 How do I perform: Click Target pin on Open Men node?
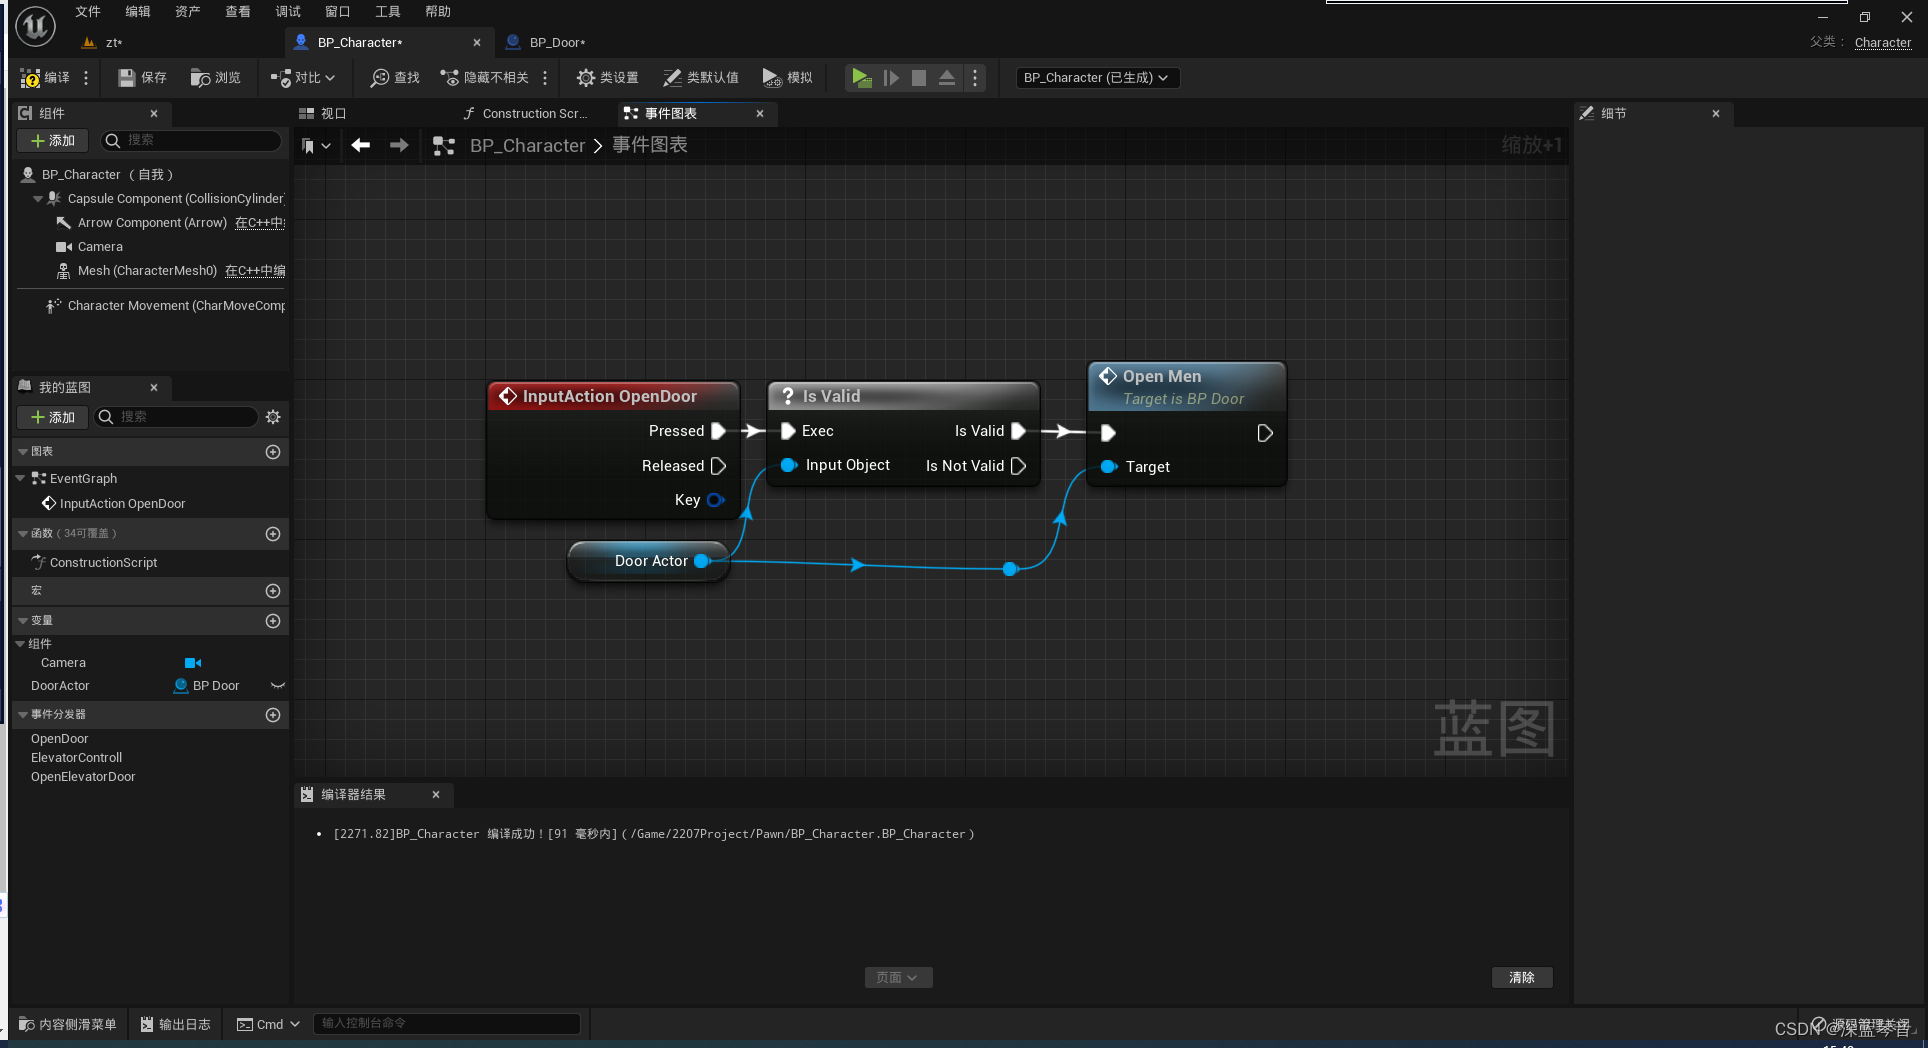(x=1108, y=467)
